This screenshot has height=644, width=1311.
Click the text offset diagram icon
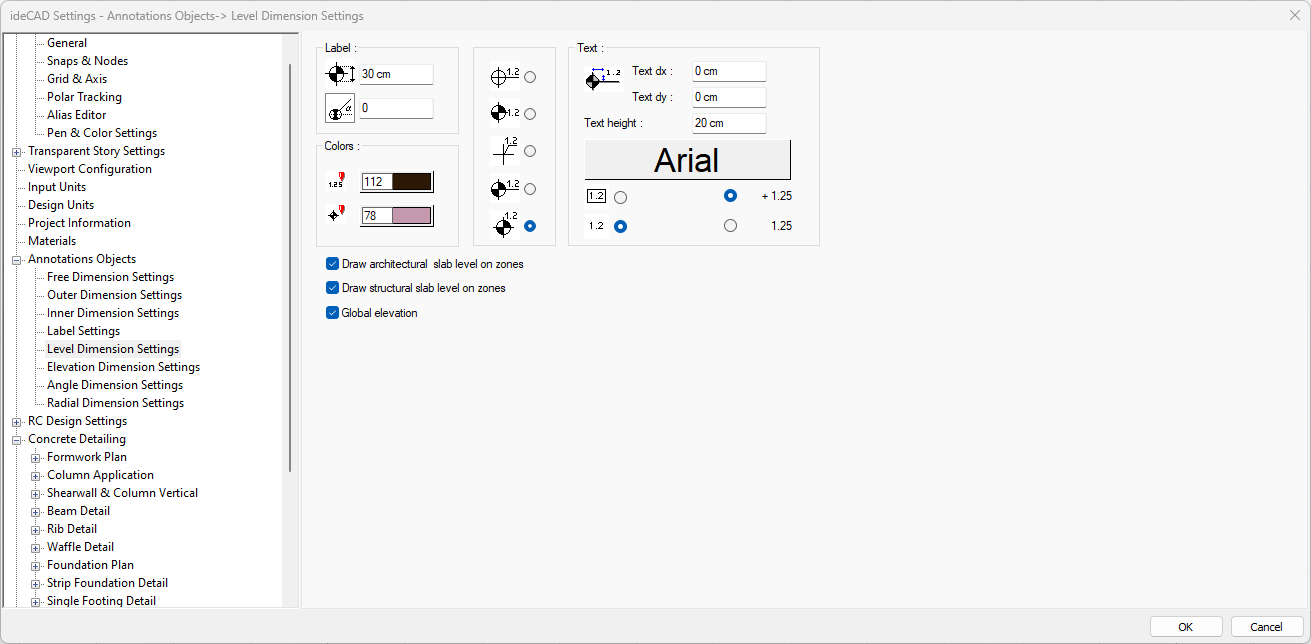click(x=603, y=80)
